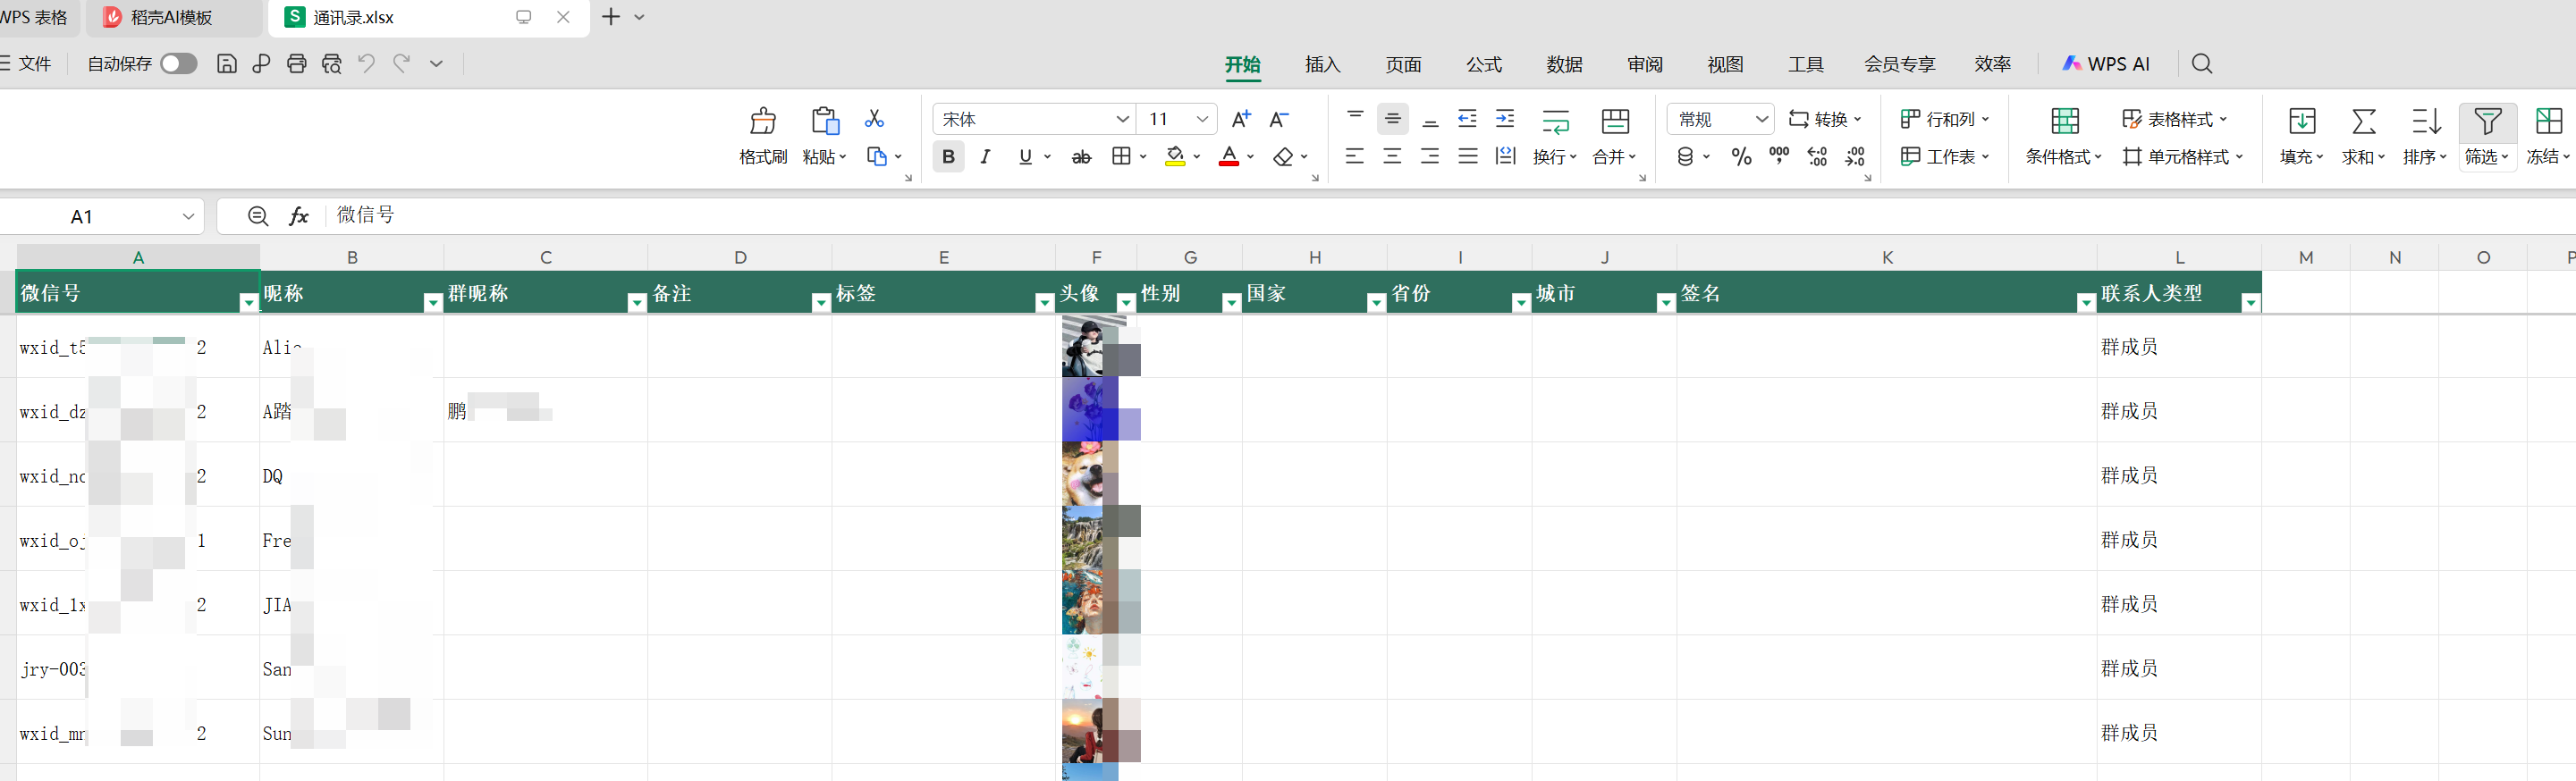Click the percent style icon
2576x781 pixels.
[x=1741, y=156]
